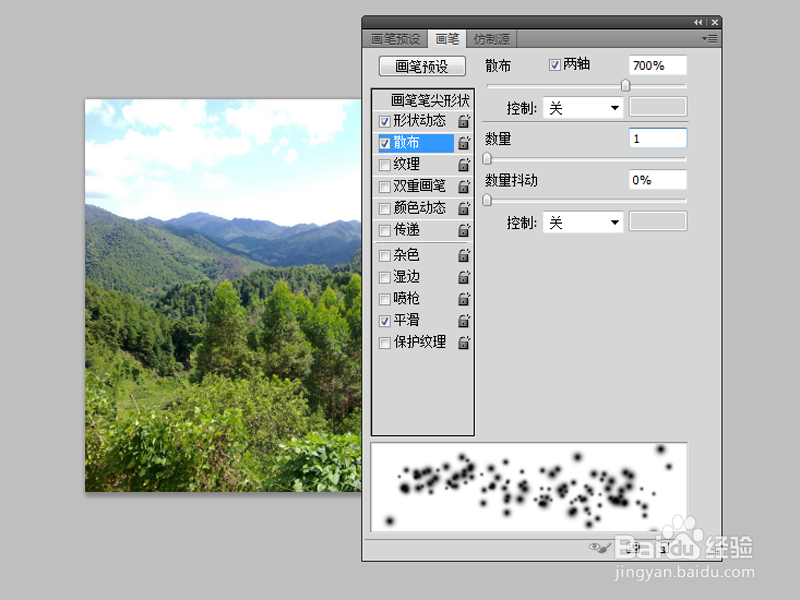Screen dimensions: 800x600
Task: Click the brush stroke preview area
Action: coord(529,487)
